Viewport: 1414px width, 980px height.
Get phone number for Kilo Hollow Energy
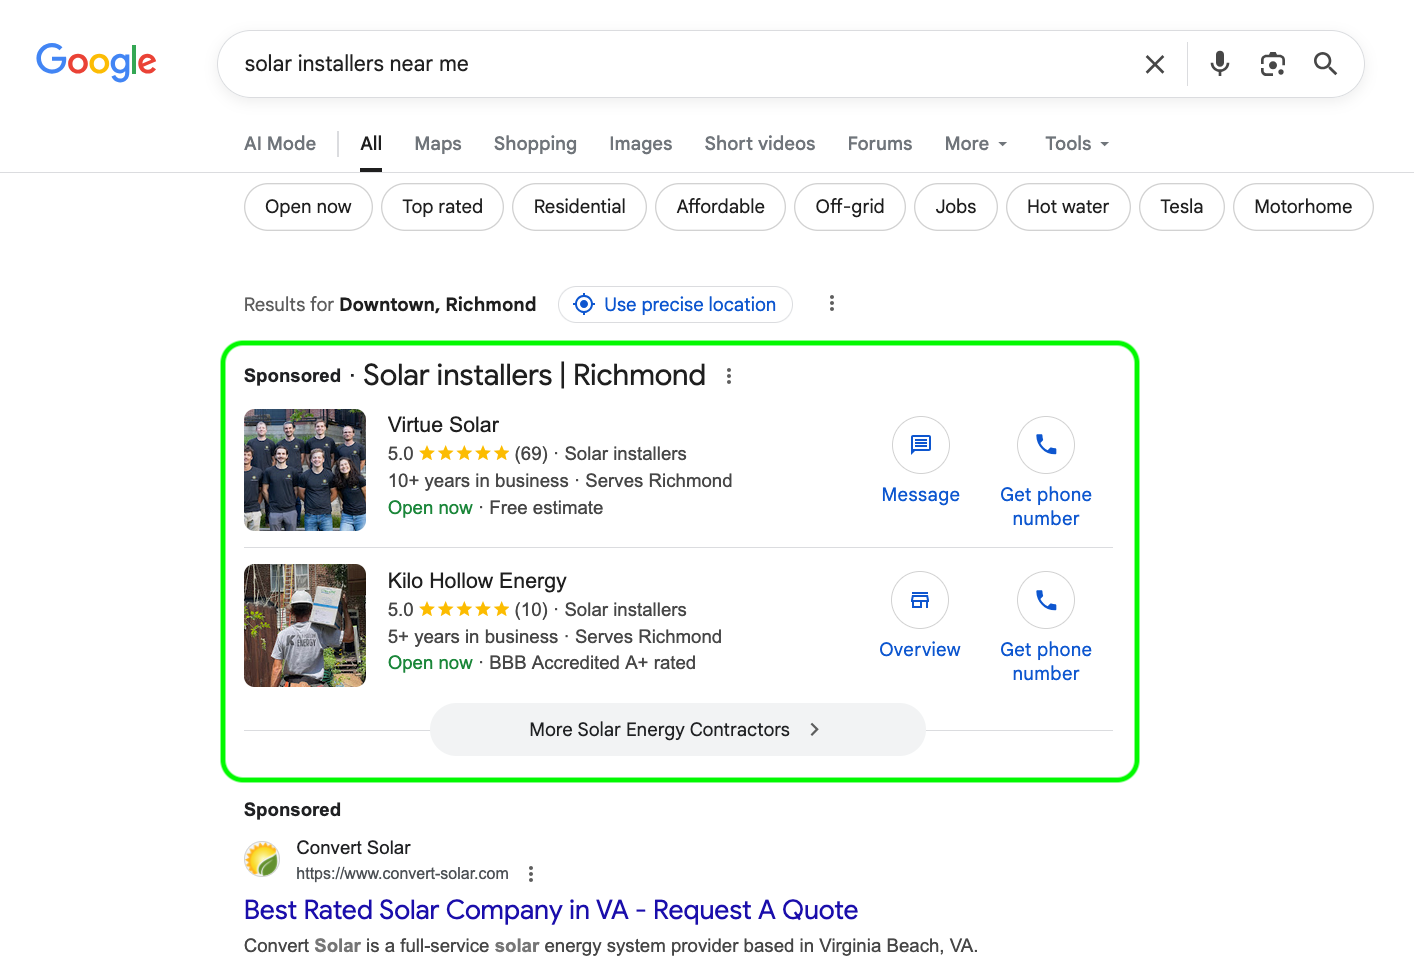coord(1045,600)
